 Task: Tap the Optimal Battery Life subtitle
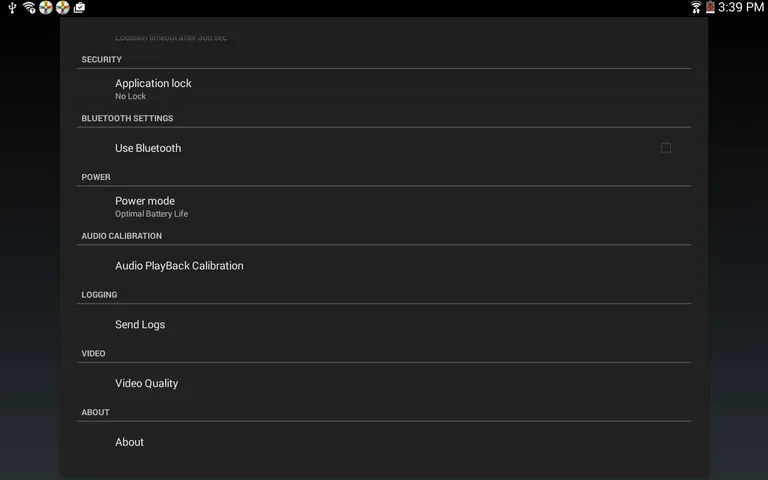coord(151,214)
